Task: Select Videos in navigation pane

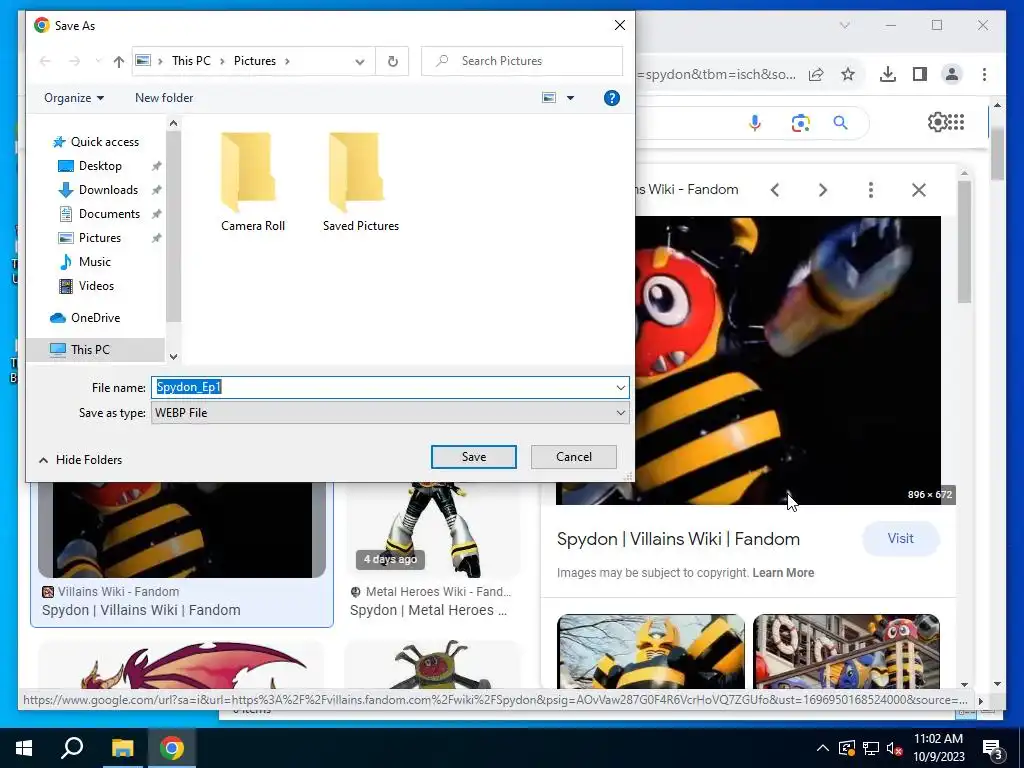Action: (x=86, y=286)
